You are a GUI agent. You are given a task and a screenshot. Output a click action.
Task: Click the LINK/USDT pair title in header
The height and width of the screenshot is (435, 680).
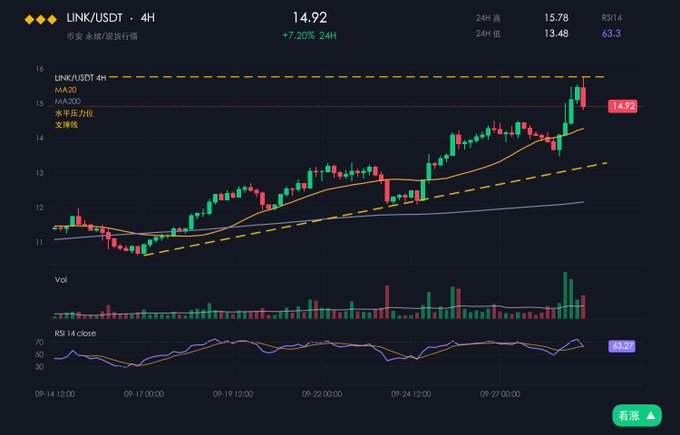(94, 18)
